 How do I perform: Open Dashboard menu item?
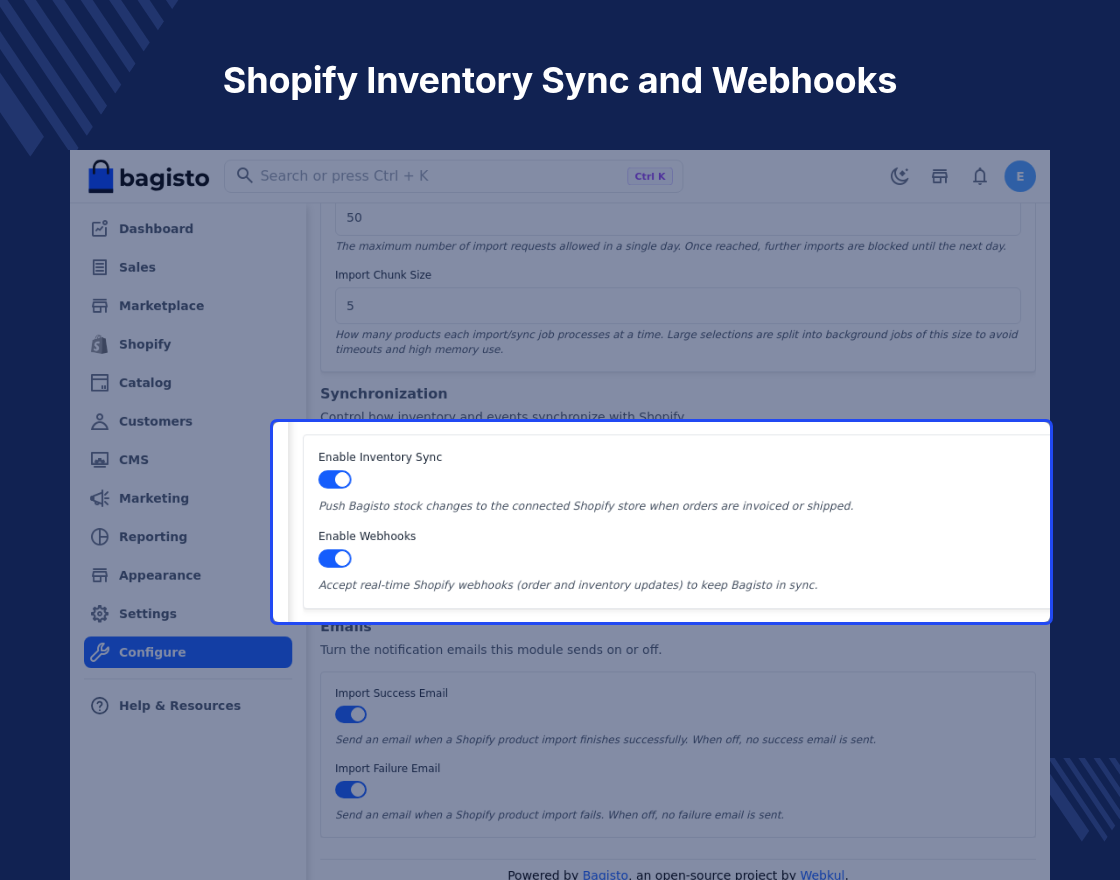(x=188, y=229)
